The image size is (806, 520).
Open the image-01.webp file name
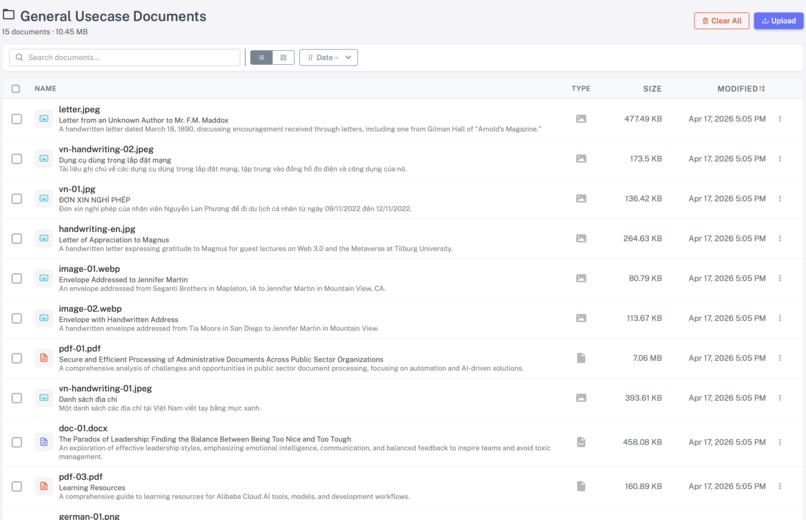click(89, 269)
